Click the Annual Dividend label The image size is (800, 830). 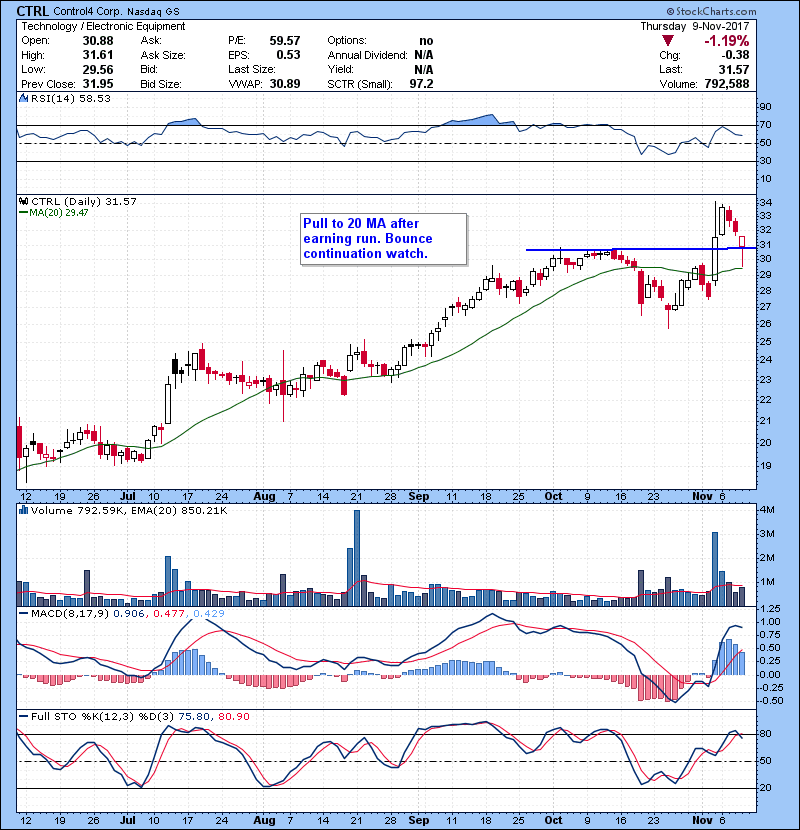(367, 55)
